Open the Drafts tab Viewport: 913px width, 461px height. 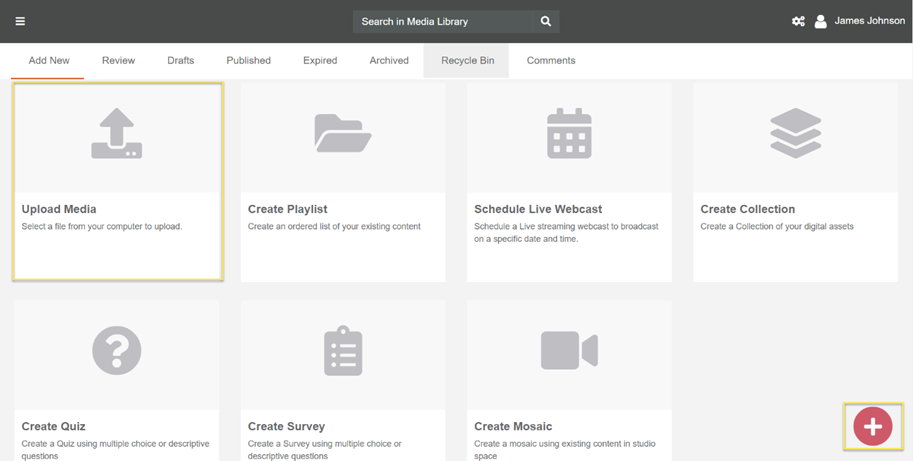tap(181, 60)
